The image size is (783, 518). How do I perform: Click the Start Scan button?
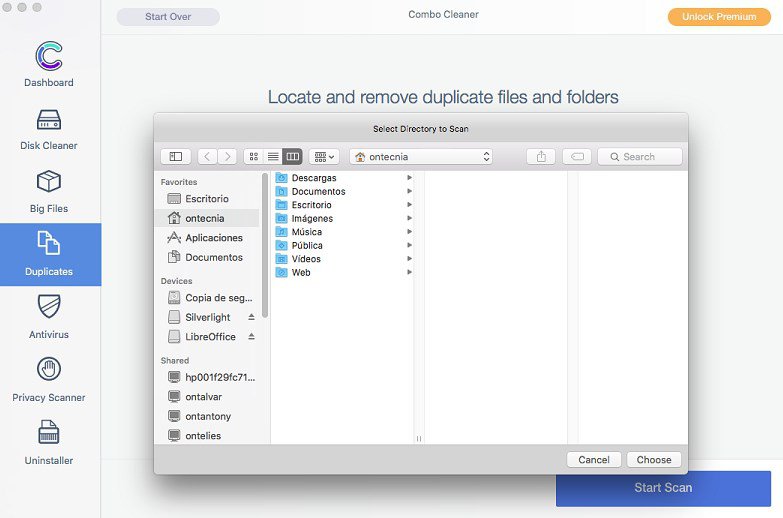663,488
